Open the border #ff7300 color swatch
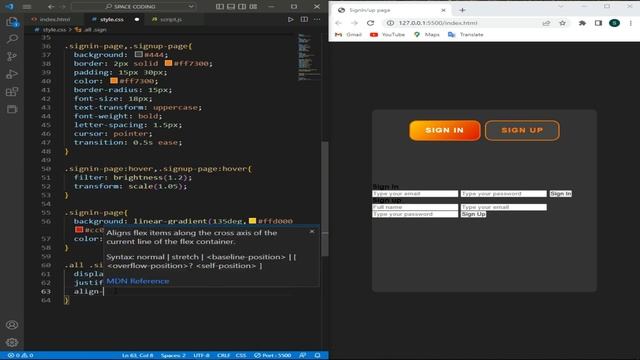 pos(168,63)
